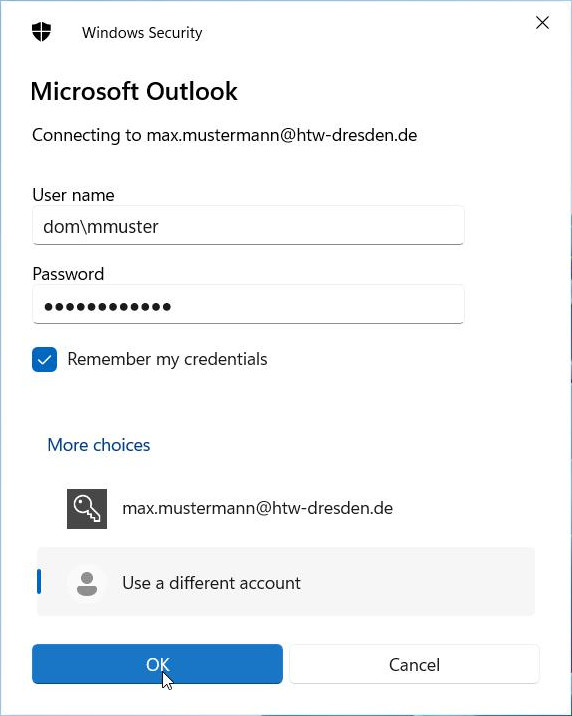Focus the User name field containing dom\mmuster
Viewport: 572px width, 716px height.
tap(248, 226)
